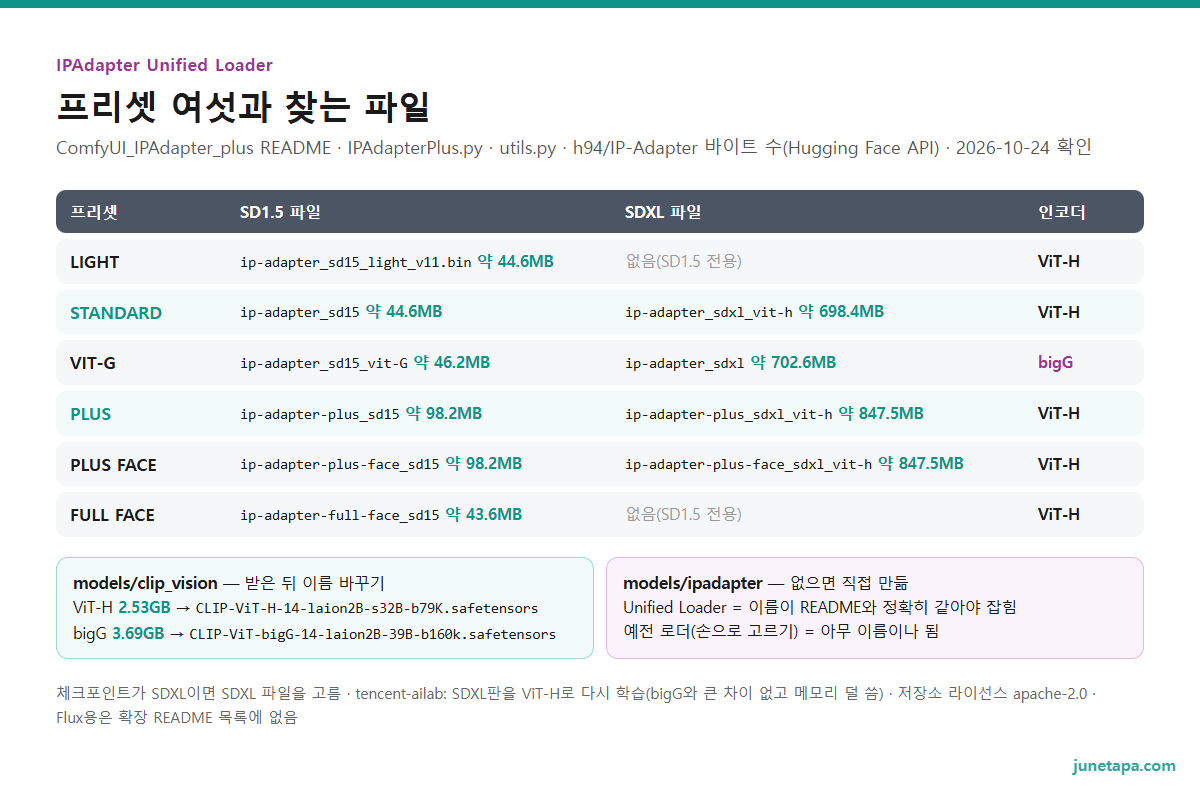Click 'ip-adapter-full-face_sd15' file name
This screenshot has height=794, width=1200.
click(x=340, y=515)
